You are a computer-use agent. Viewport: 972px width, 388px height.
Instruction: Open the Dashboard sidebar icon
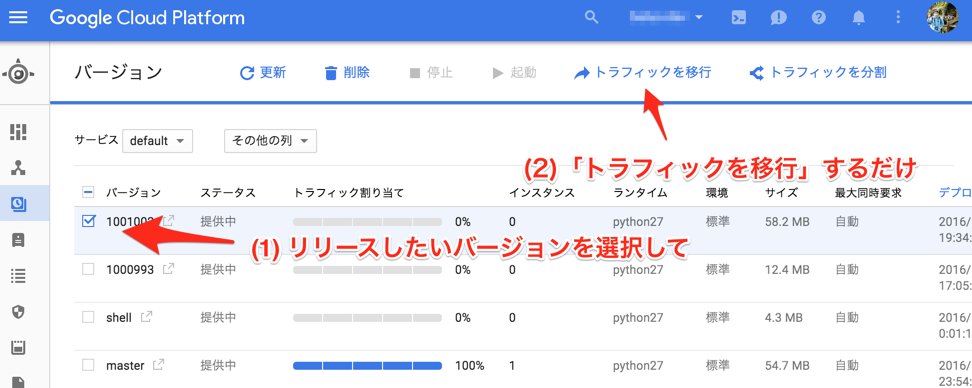19,131
